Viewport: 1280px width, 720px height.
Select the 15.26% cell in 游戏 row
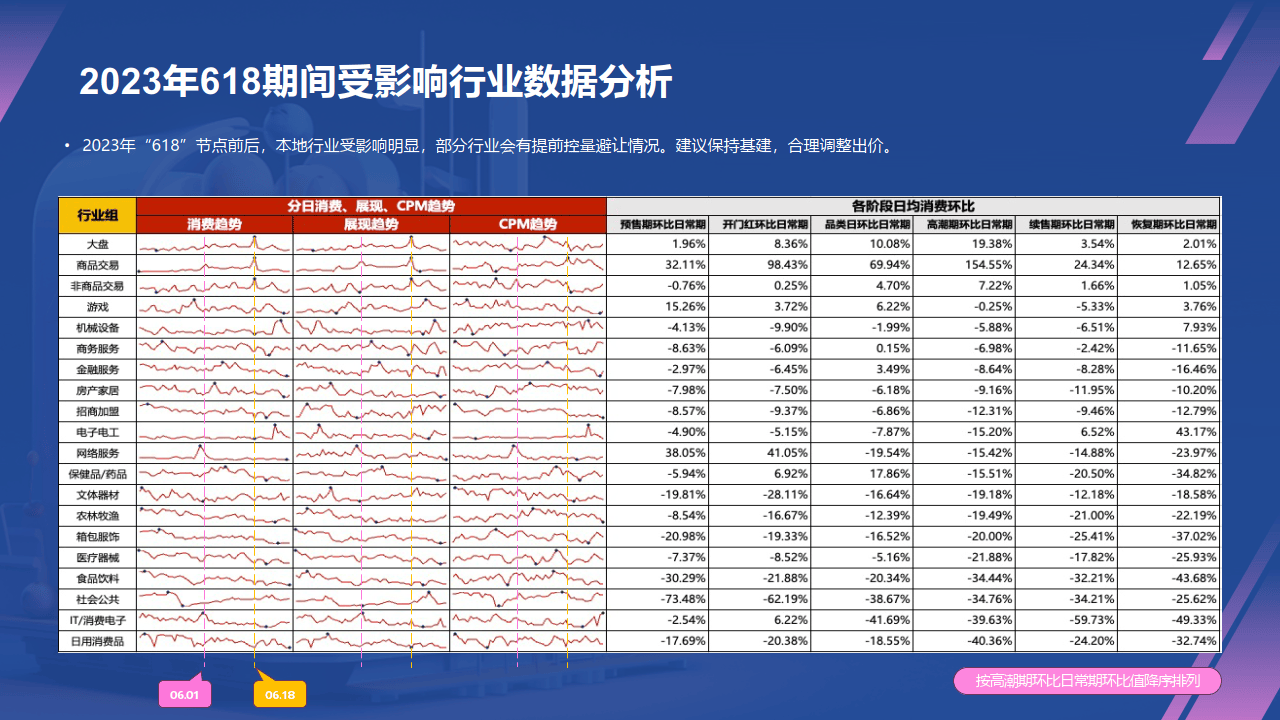658,307
